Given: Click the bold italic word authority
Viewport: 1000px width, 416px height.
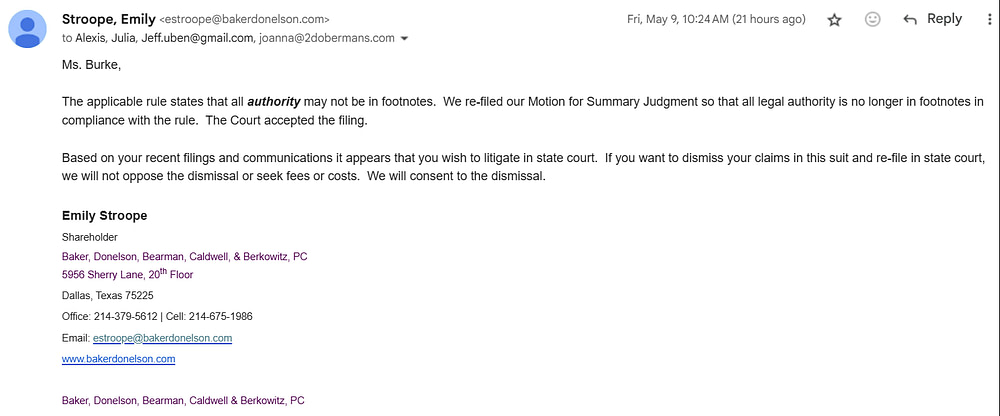Looking at the screenshot, I should click(274, 101).
